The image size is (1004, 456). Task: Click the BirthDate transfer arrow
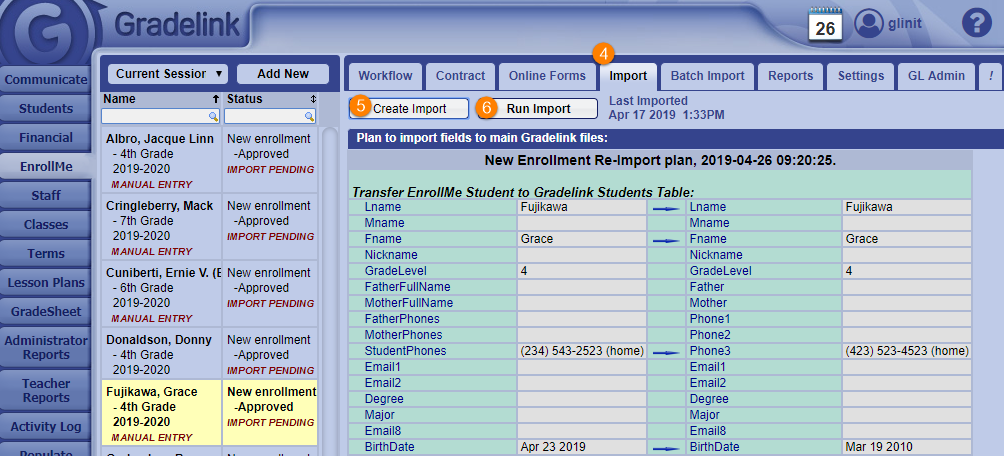coord(665,448)
